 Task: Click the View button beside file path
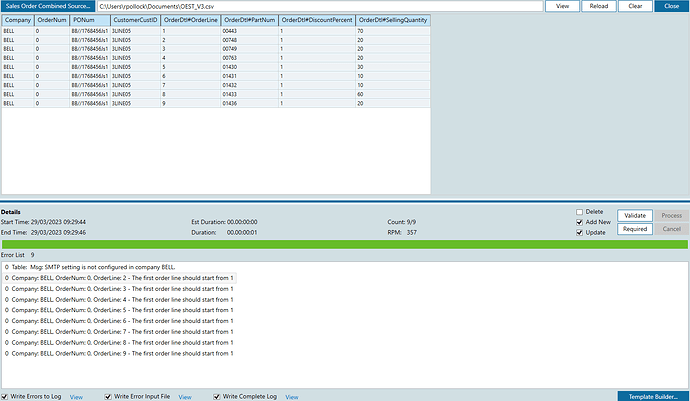(x=562, y=6)
